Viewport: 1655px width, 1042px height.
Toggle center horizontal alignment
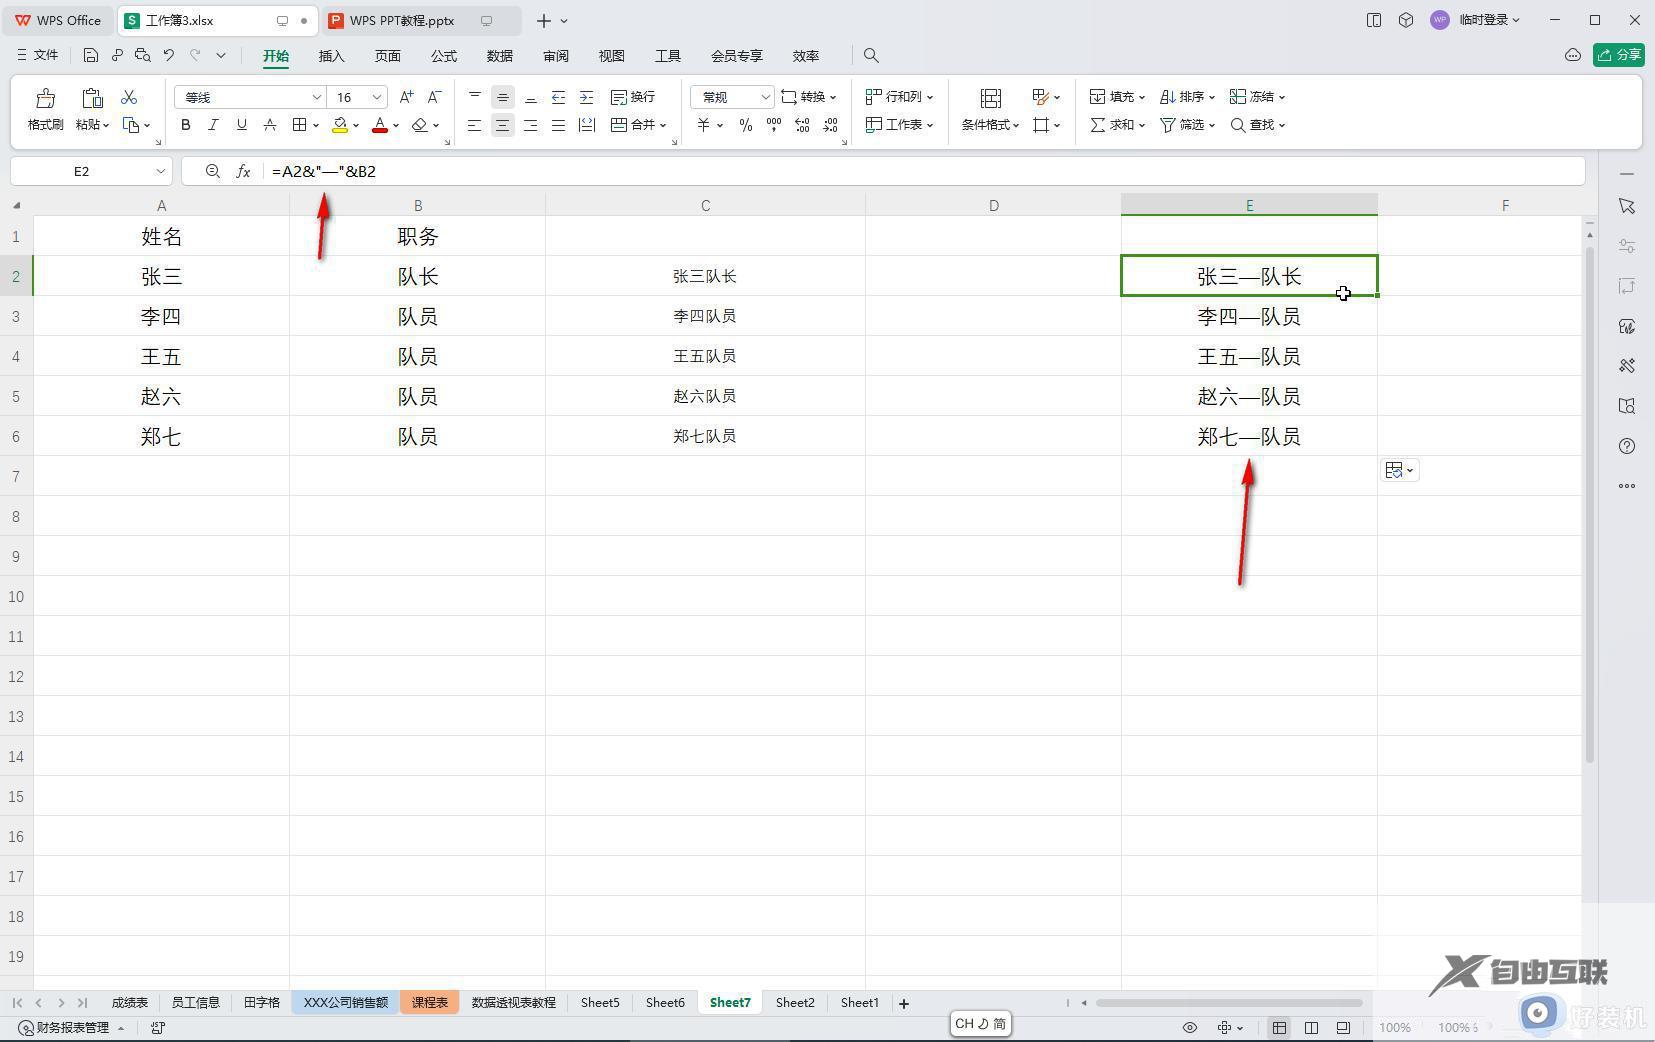(x=503, y=125)
